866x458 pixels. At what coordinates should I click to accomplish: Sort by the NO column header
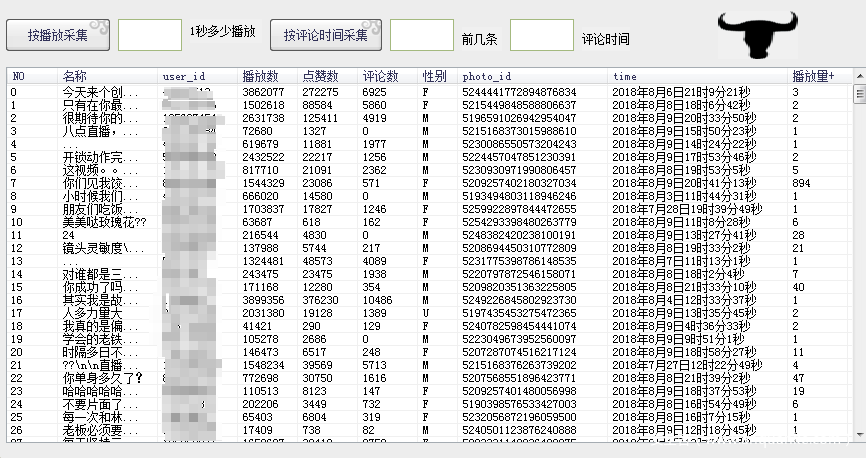[32, 76]
